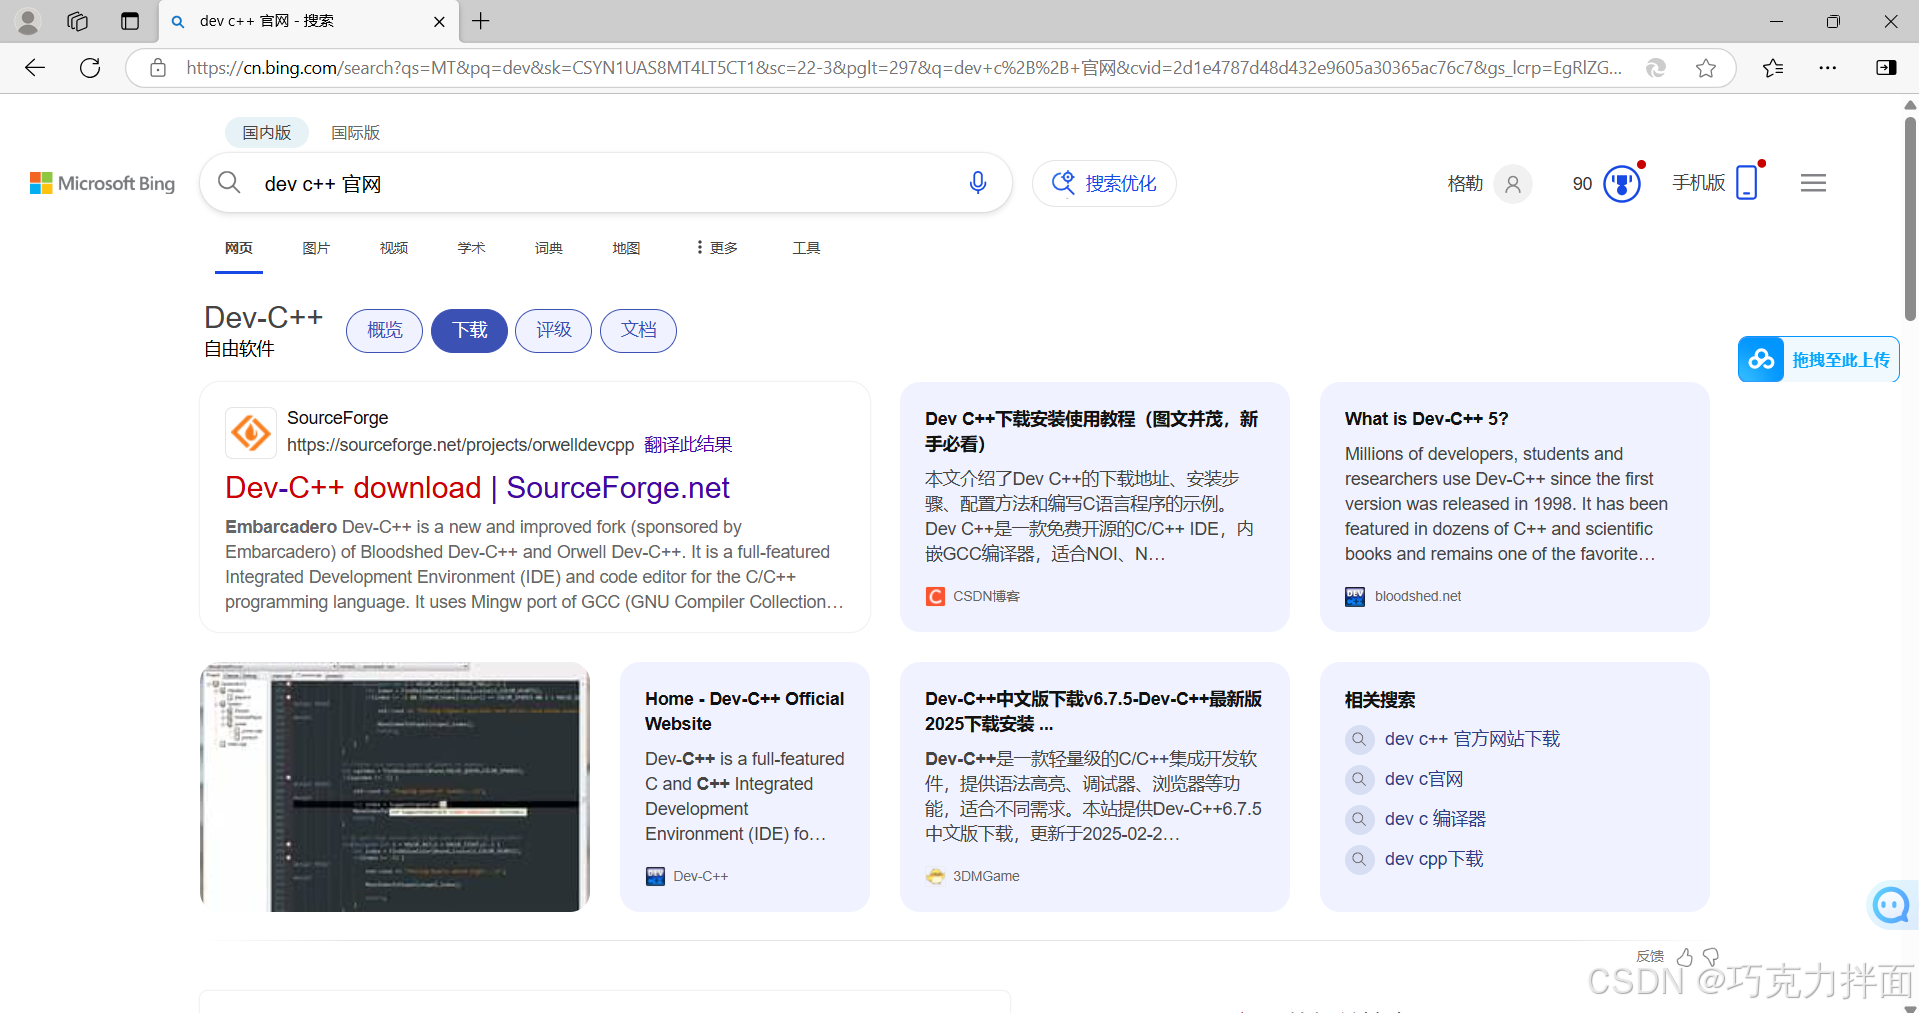Click the Dev-C++ IDE screenshot thumbnail
Image resolution: width=1919 pixels, height=1013 pixels.
pyautogui.click(x=395, y=787)
